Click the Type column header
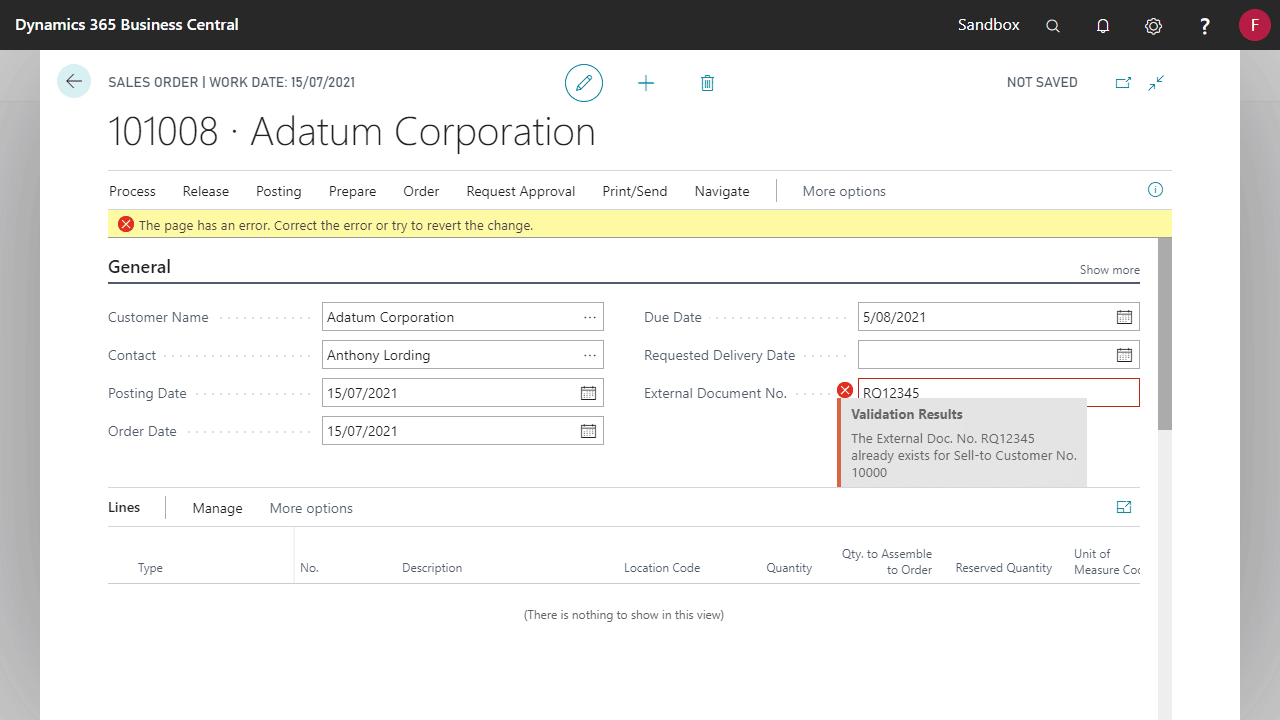The height and width of the screenshot is (720, 1280). (x=150, y=568)
